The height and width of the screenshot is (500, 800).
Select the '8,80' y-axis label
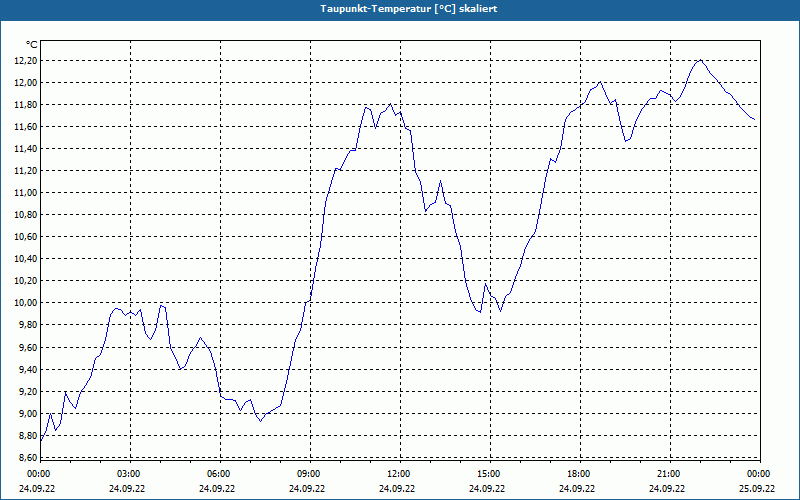[x=28, y=435]
